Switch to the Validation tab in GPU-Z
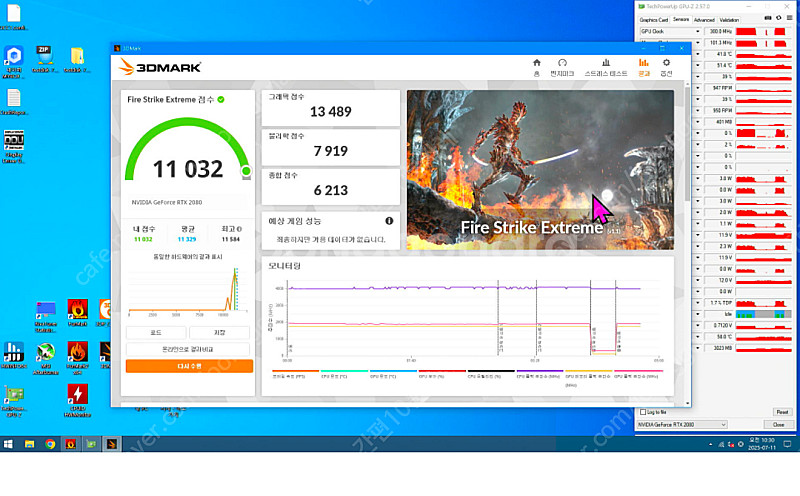 729,20
